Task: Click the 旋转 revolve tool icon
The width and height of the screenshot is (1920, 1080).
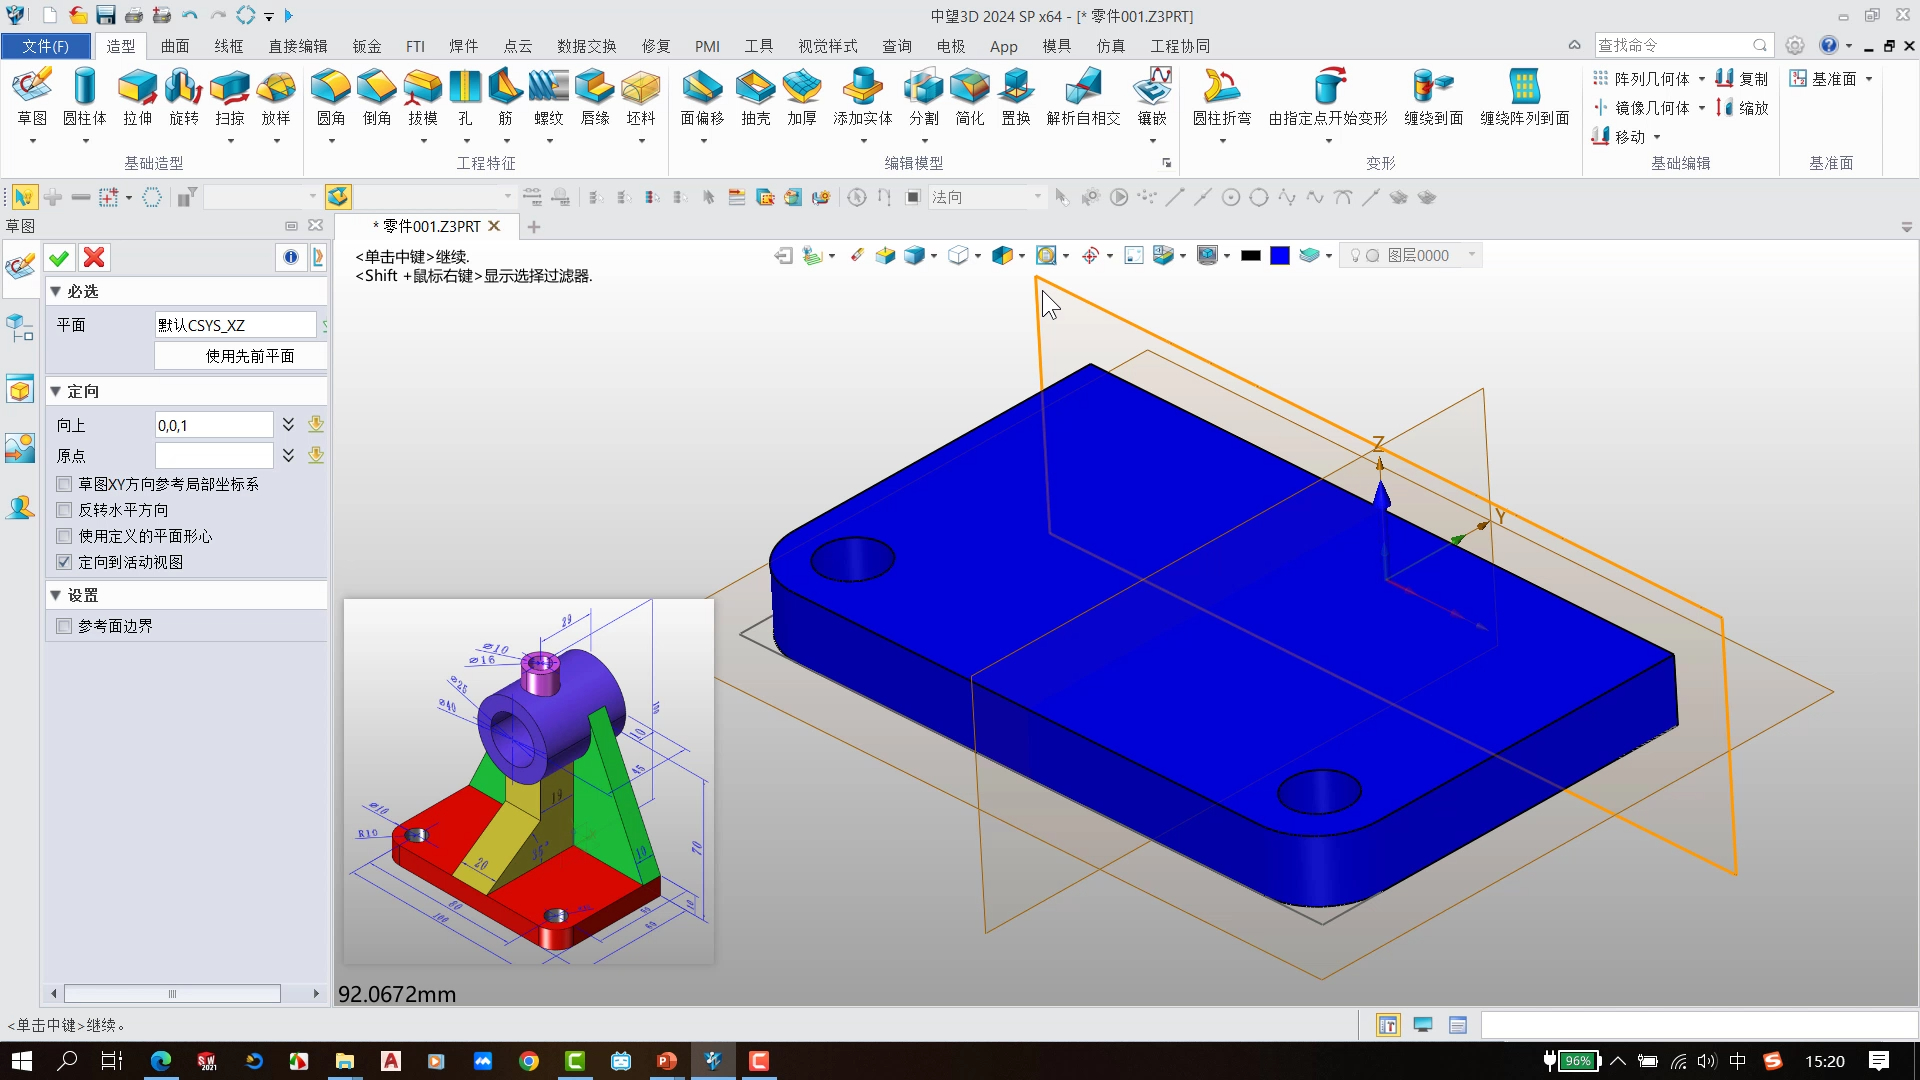Action: pyautogui.click(x=183, y=97)
